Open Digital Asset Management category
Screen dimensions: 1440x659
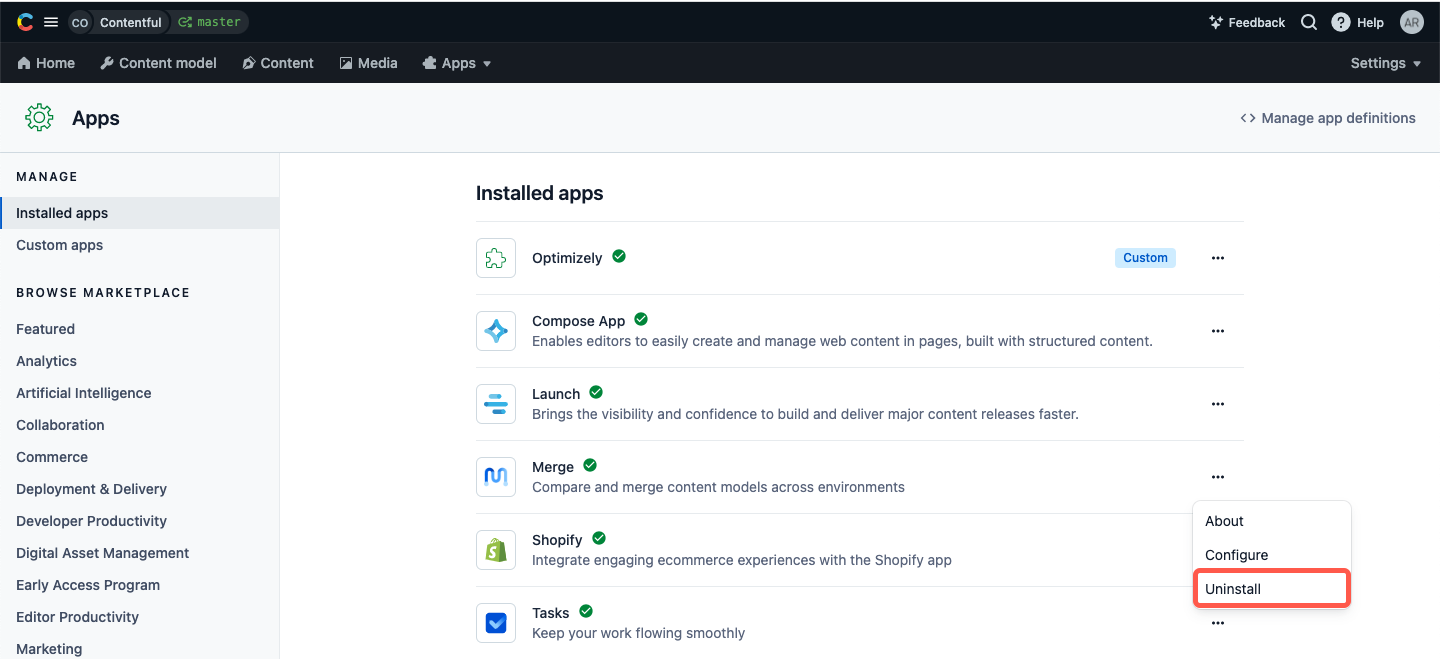tap(102, 553)
